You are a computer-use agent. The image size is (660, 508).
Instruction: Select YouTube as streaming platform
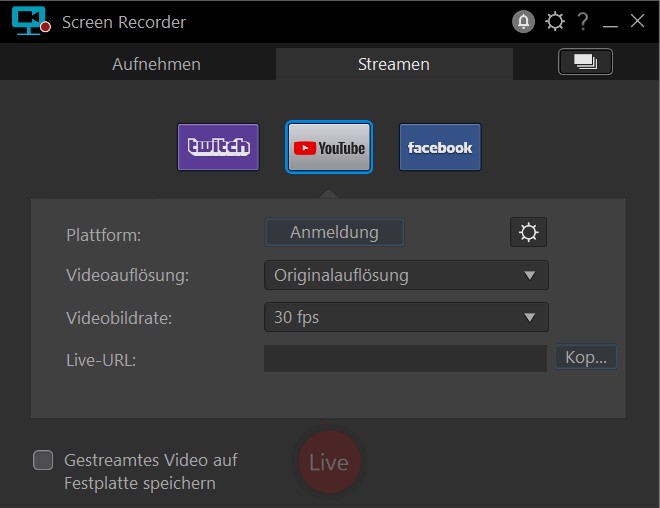pos(329,147)
